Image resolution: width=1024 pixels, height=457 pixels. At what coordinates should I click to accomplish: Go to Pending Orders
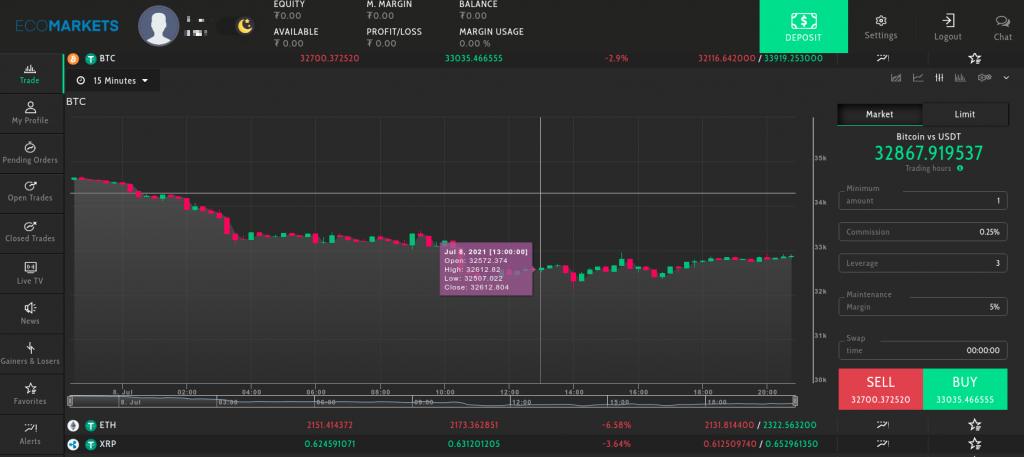pyautogui.click(x=29, y=153)
